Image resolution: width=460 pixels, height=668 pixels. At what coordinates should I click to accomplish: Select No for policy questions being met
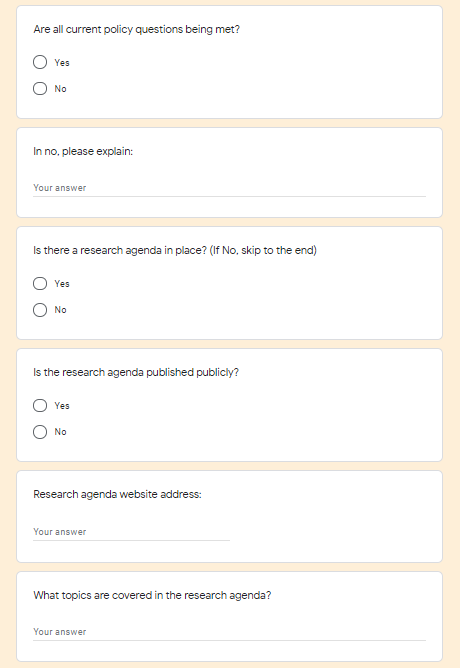point(40,89)
